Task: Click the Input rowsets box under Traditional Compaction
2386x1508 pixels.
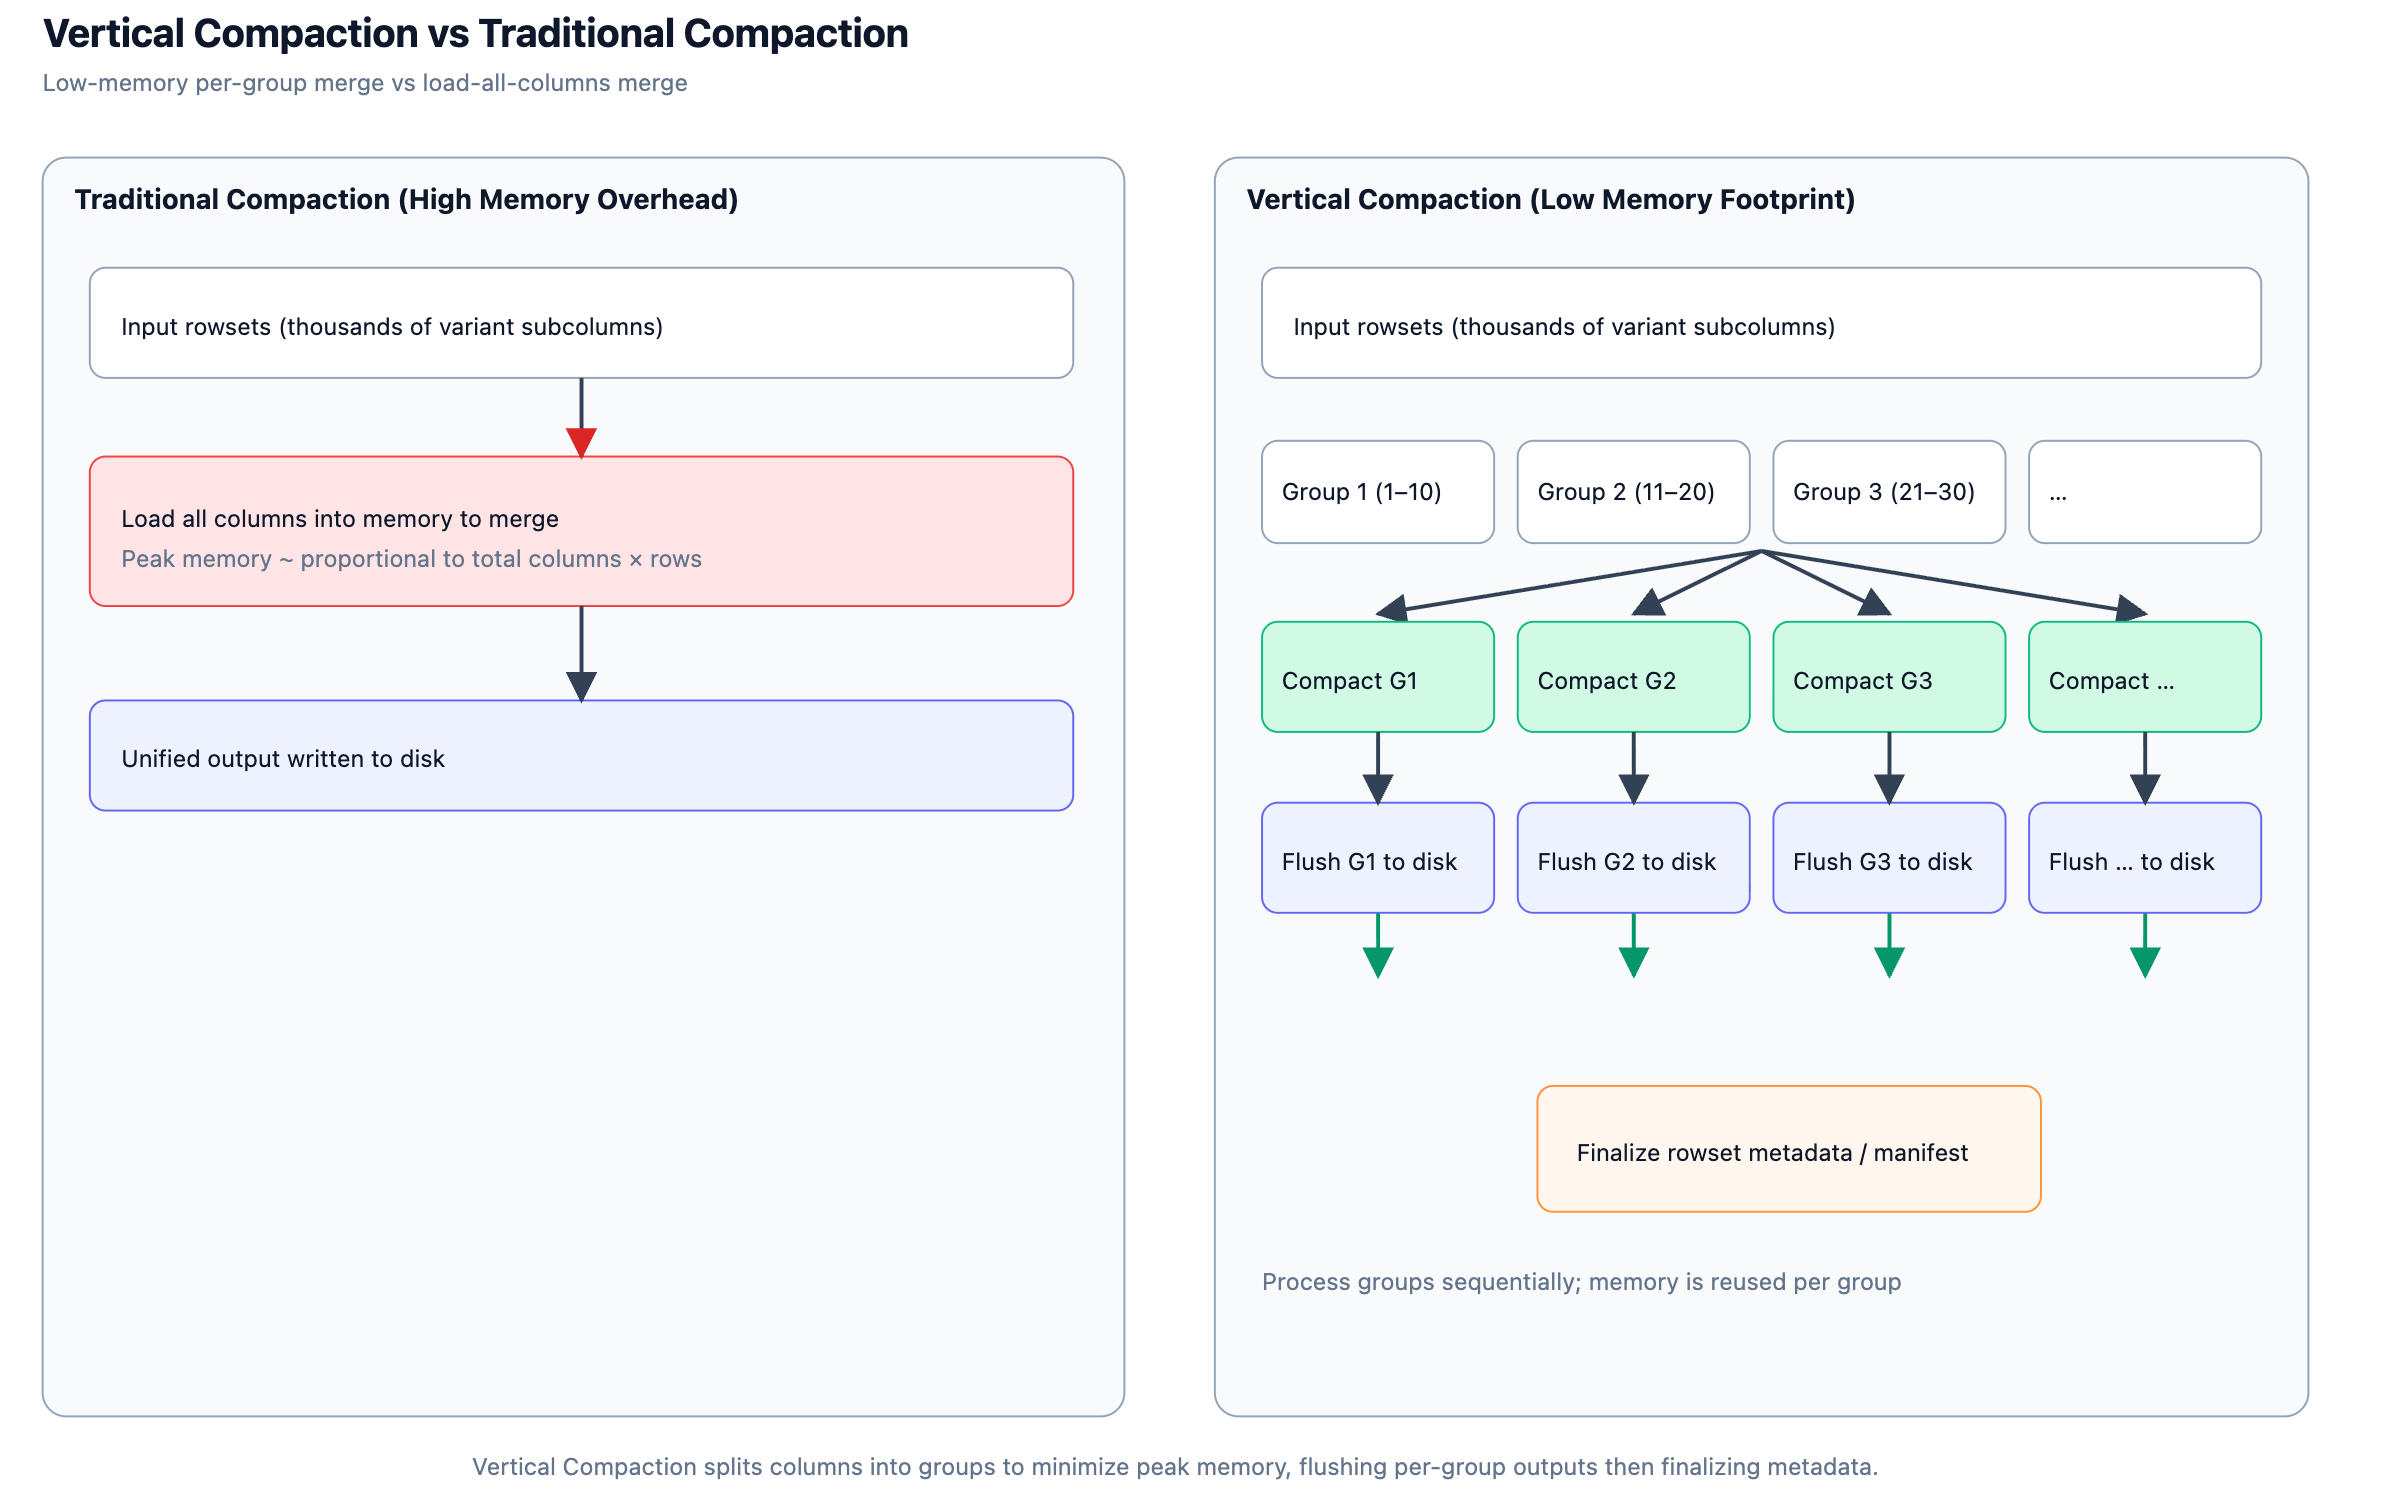Action: (x=581, y=323)
